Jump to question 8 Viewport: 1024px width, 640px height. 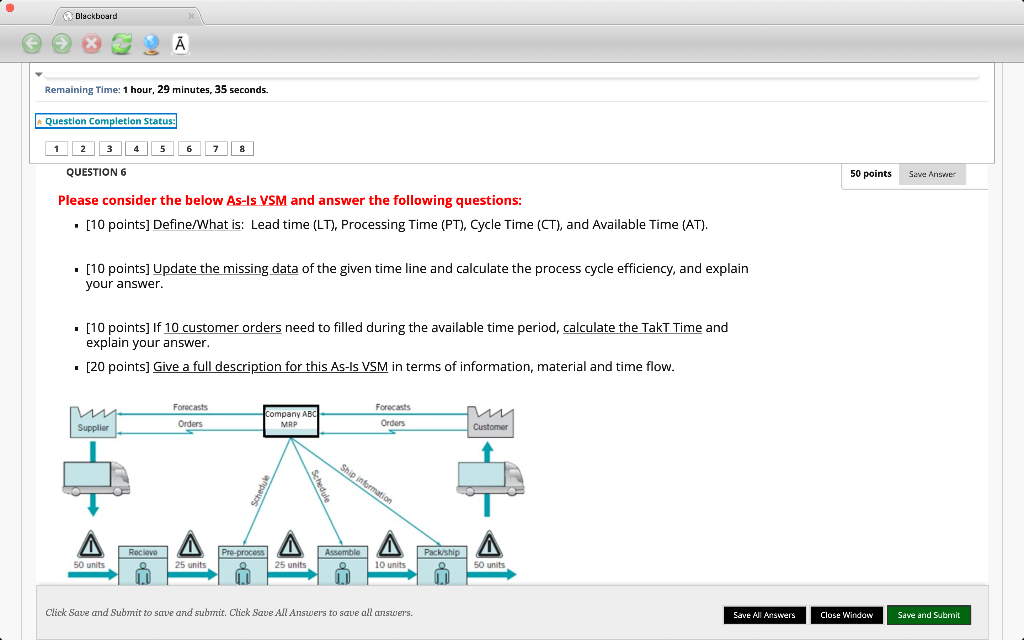[x=242, y=149]
